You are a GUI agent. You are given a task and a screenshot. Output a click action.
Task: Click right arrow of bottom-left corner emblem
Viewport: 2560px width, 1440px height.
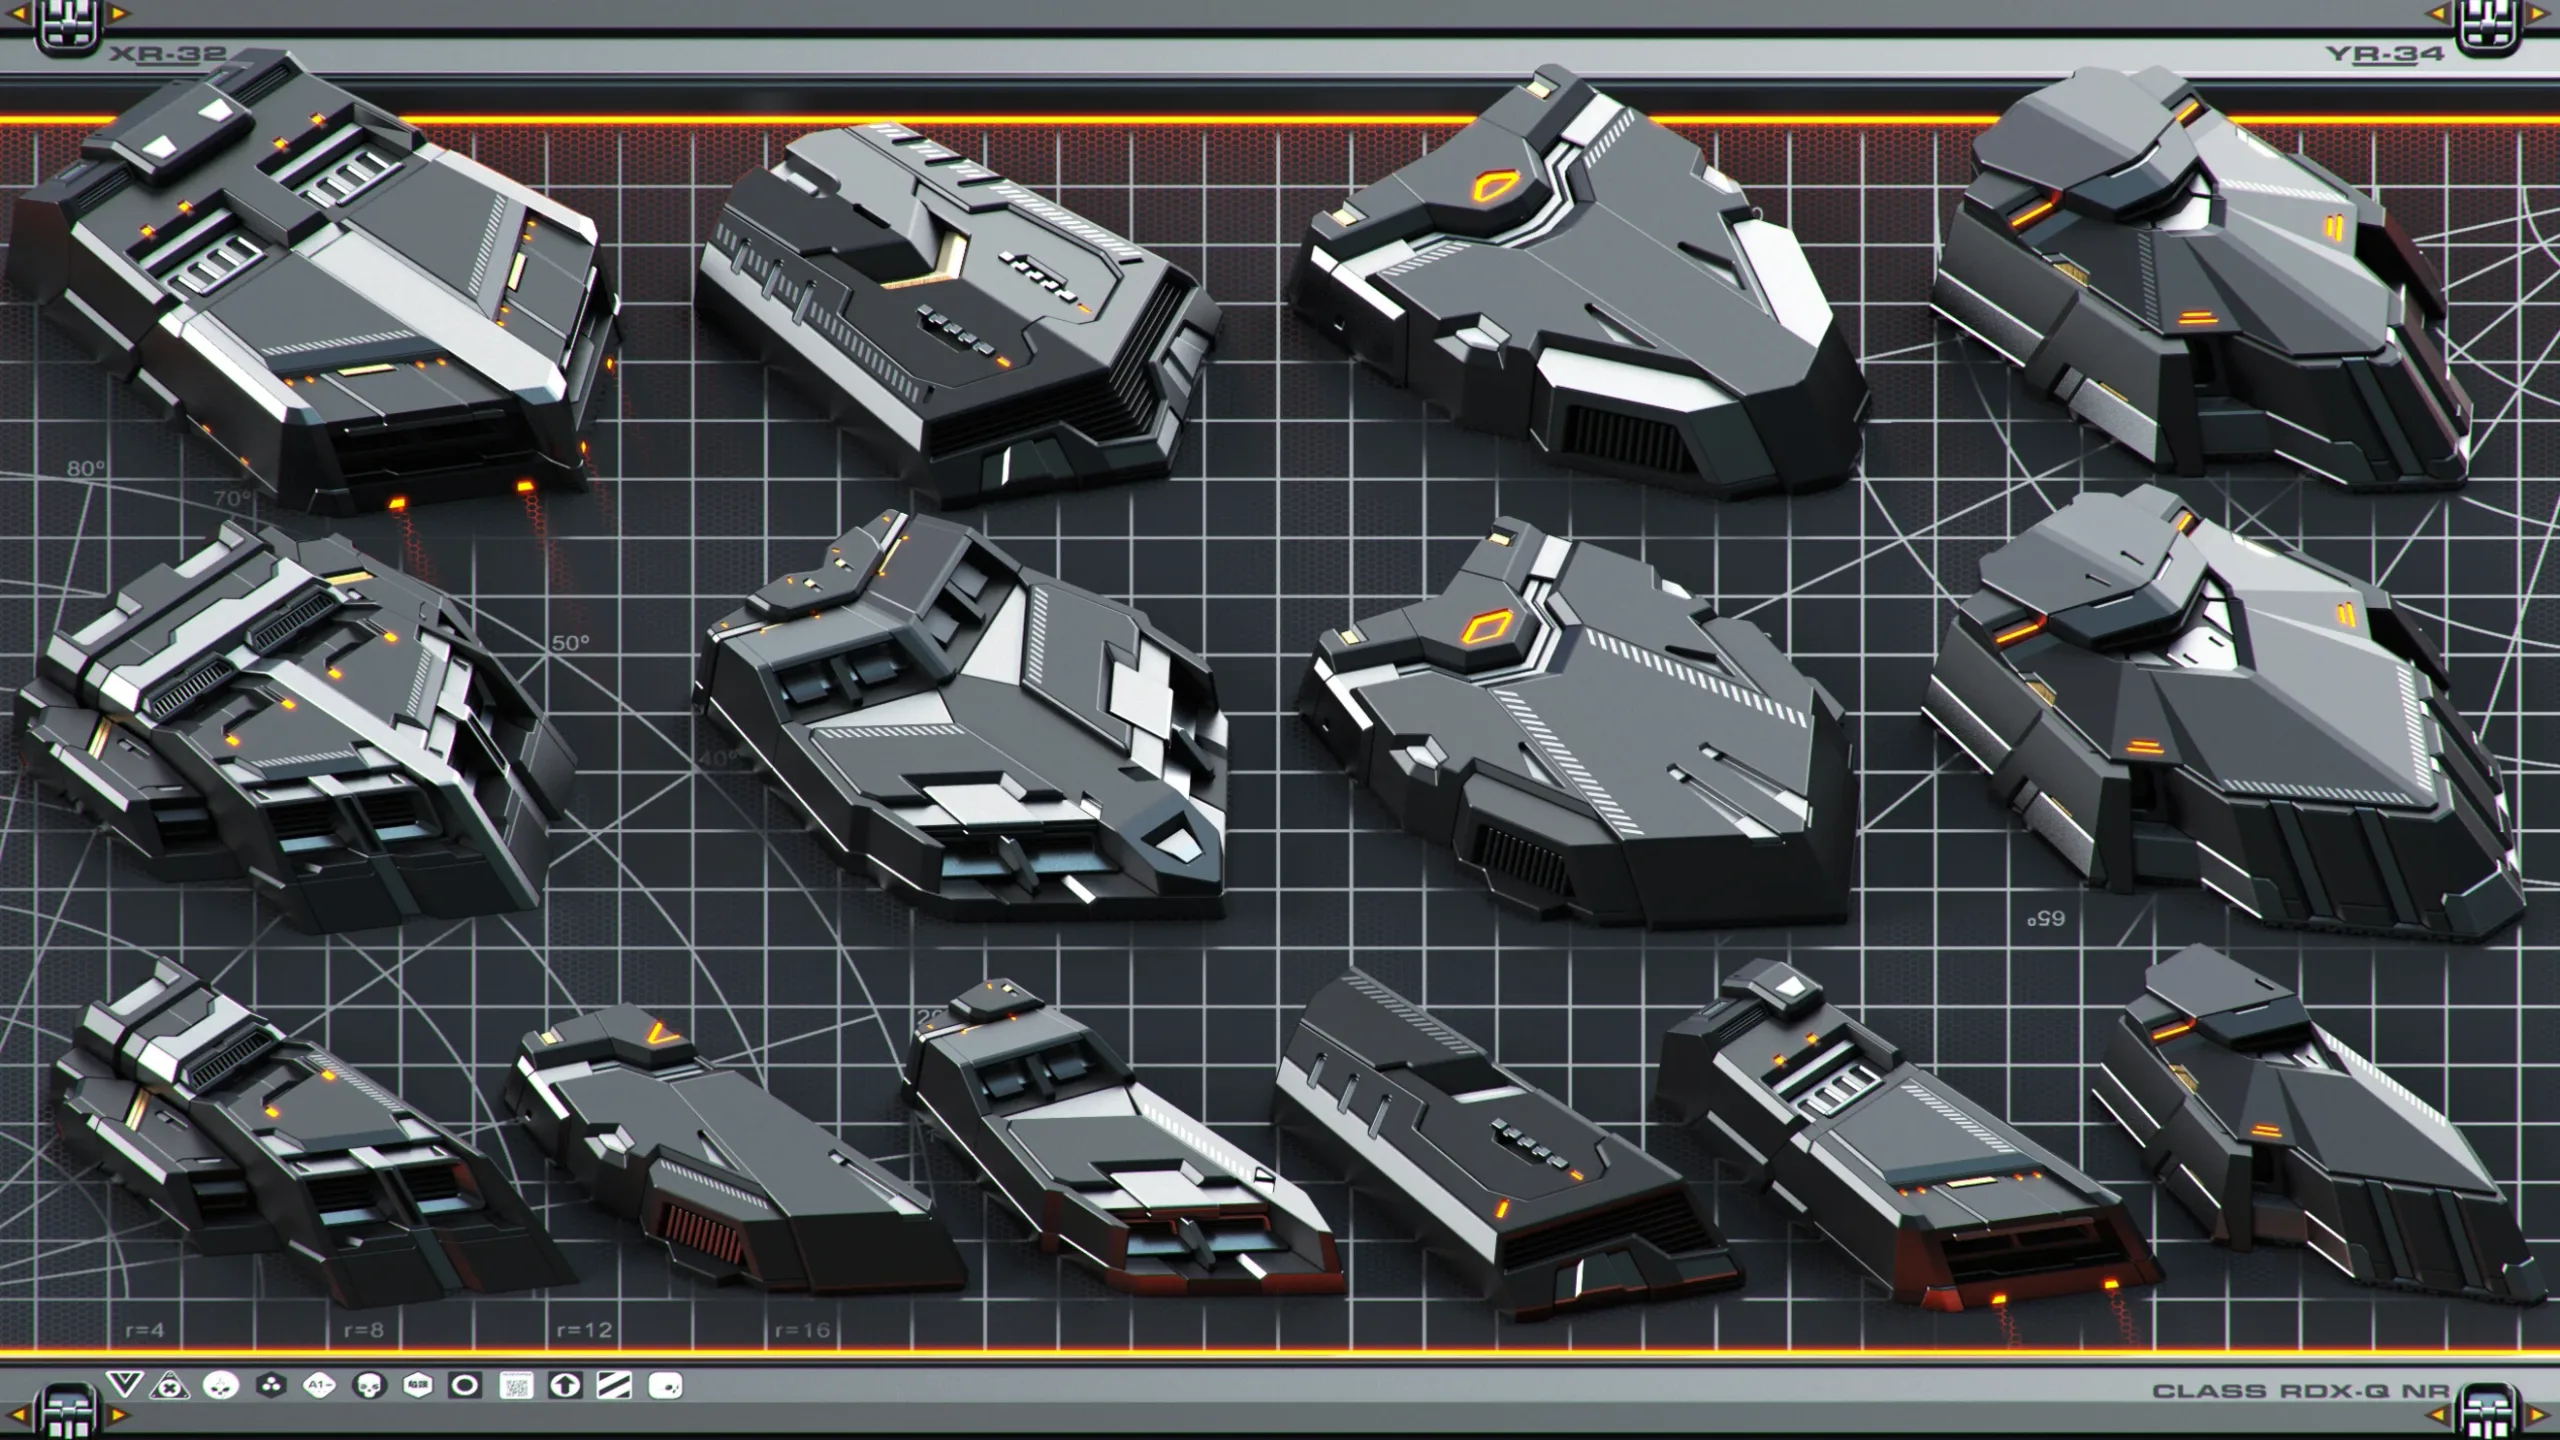(x=119, y=1415)
